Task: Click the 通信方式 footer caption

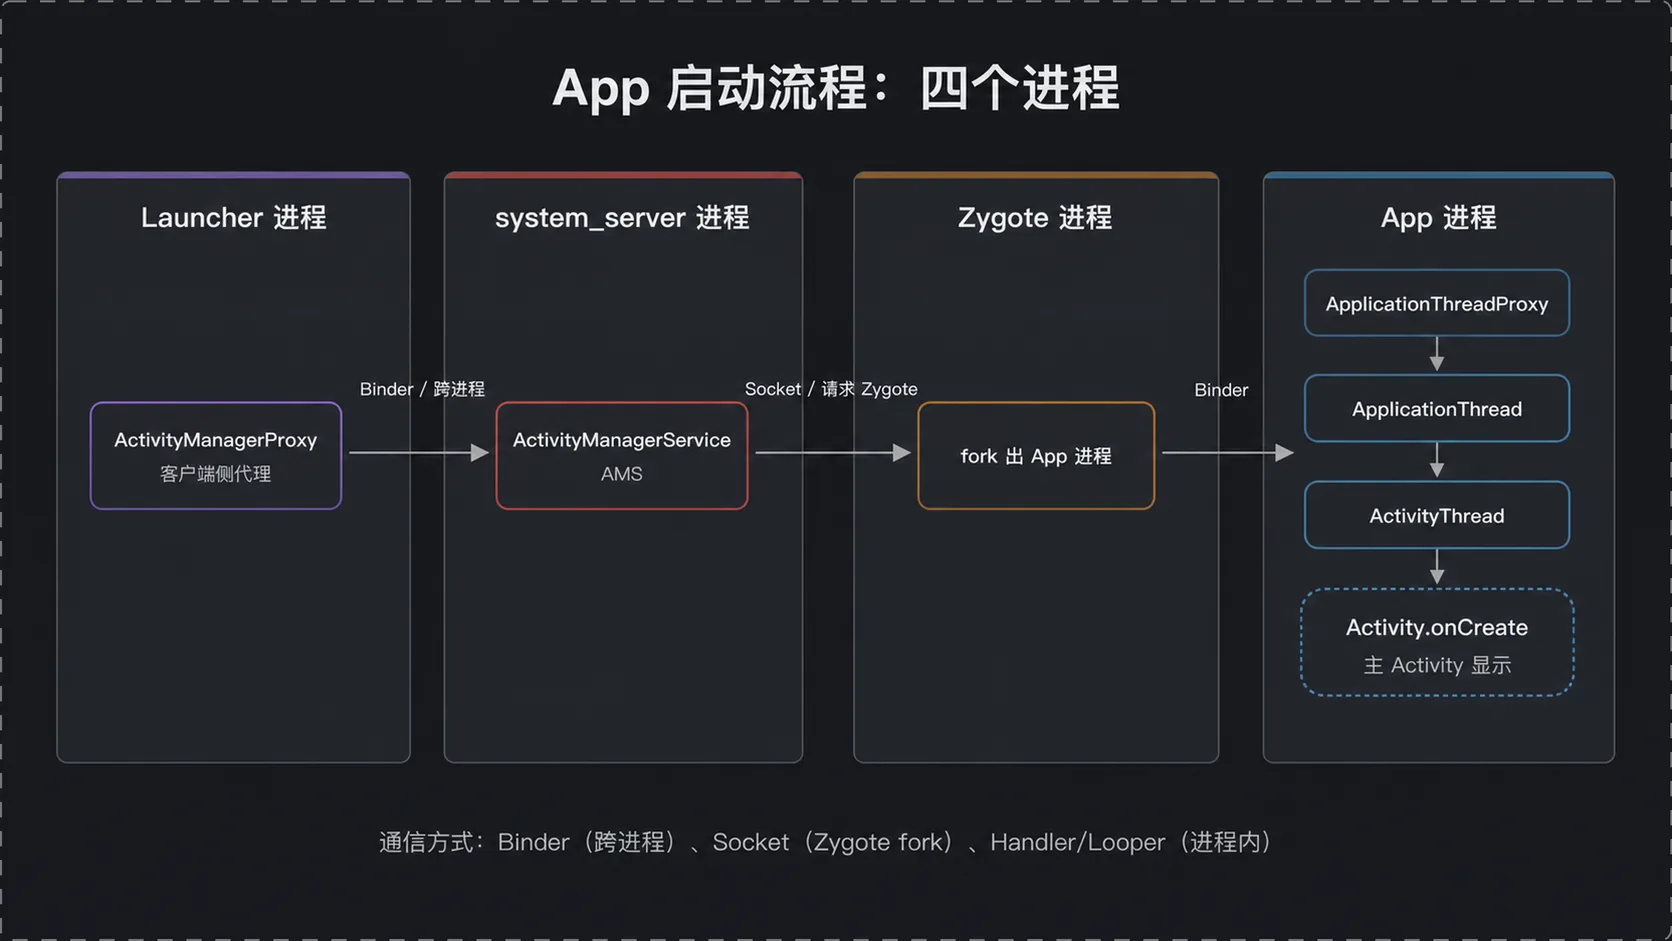Action: click(x=825, y=842)
